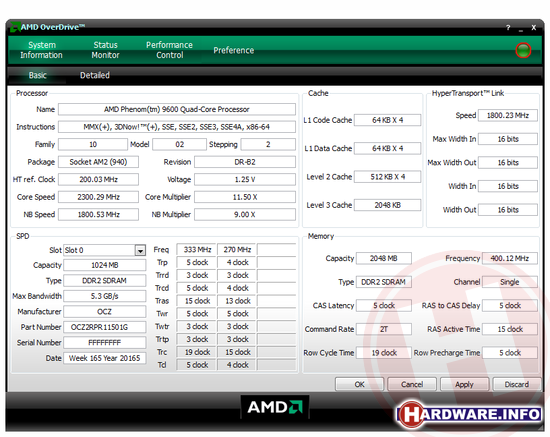
Task: Click the Discard button
Action: [x=517, y=384]
